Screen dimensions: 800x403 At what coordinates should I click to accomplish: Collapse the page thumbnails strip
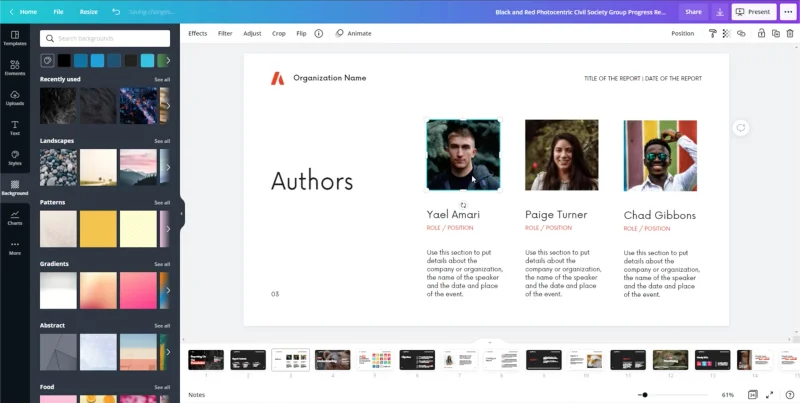pos(490,342)
